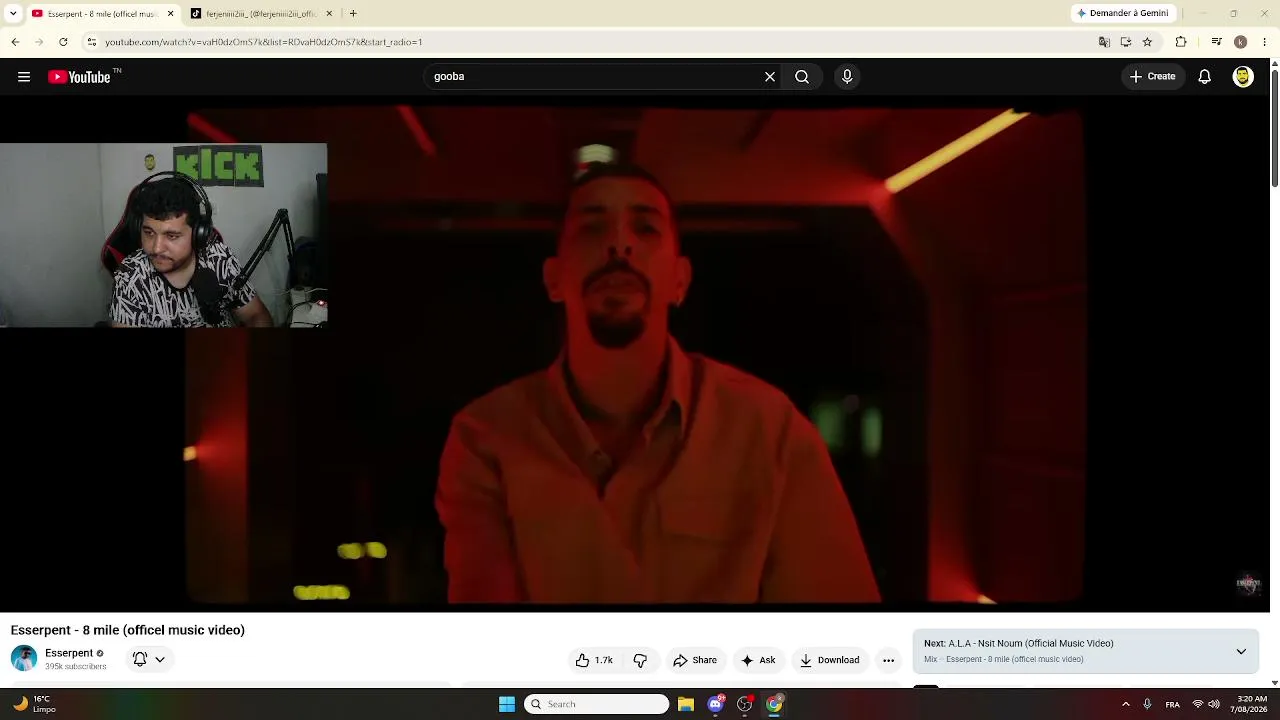The height and width of the screenshot is (720, 1280).
Task: Open Chrome three-dot menu
Action: point(1265,42)
